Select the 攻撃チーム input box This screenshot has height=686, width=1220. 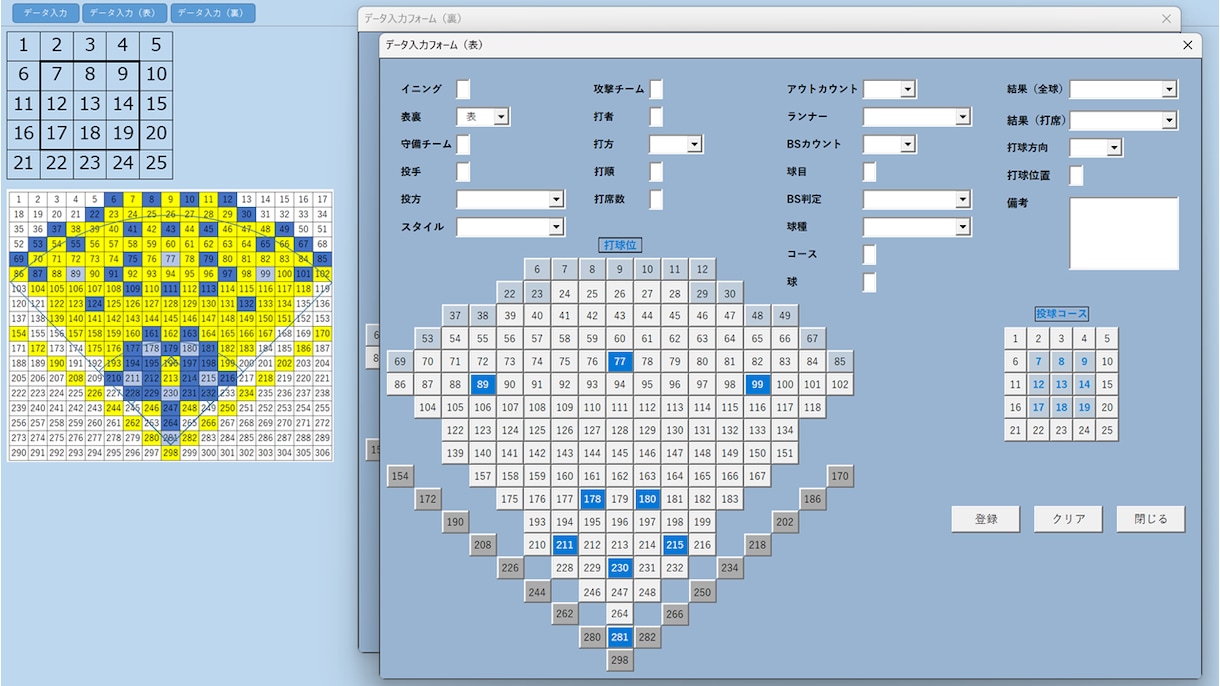[x=656, y=89]
